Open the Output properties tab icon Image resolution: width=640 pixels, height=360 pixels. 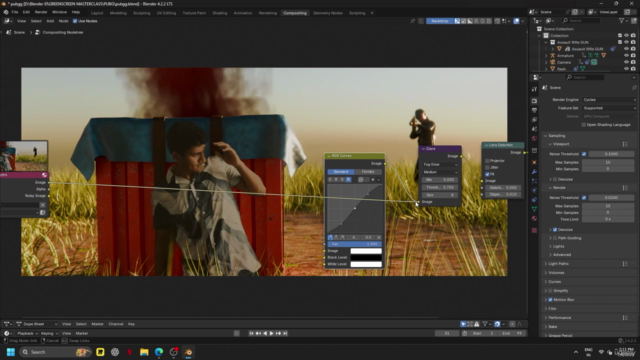(534, 110)
